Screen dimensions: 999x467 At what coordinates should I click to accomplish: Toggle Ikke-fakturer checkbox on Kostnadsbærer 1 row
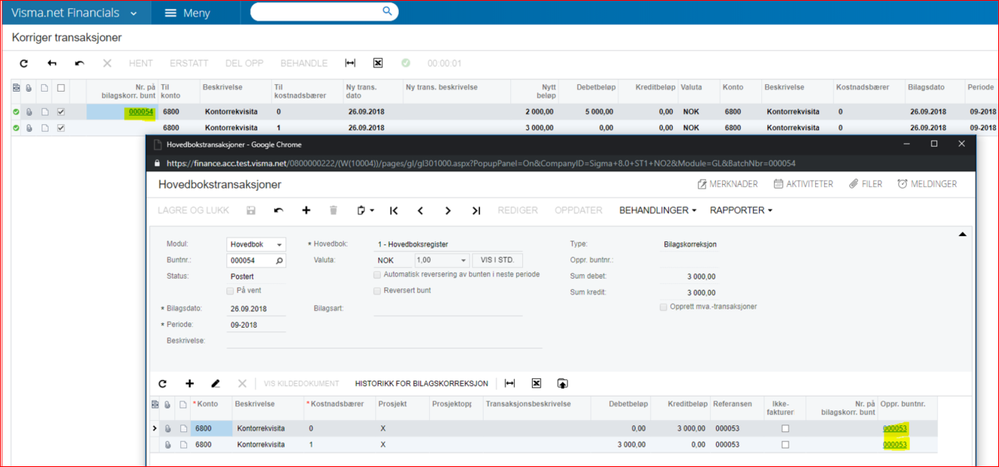(x=785, y=444)
